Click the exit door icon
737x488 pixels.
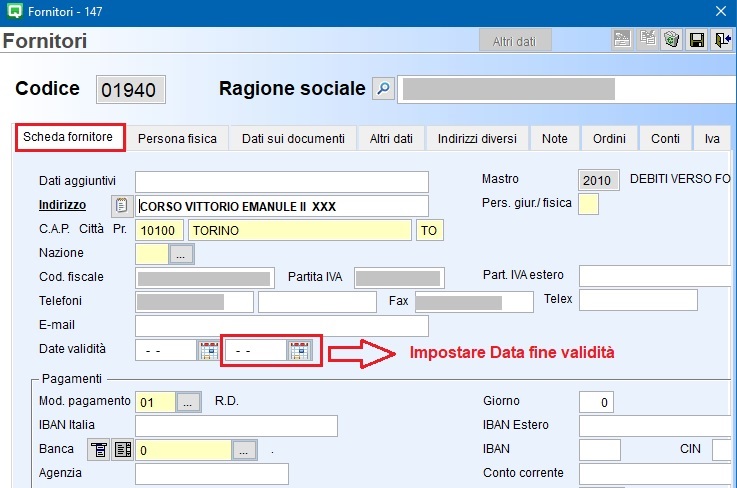click(x=721, y=40)
